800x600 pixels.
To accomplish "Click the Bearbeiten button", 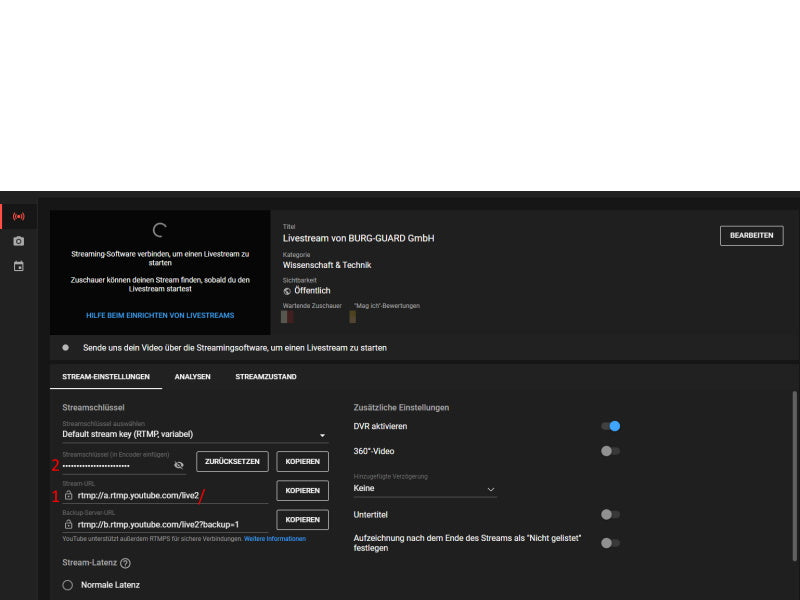I will pyautogui.click(x=751, y=236).
